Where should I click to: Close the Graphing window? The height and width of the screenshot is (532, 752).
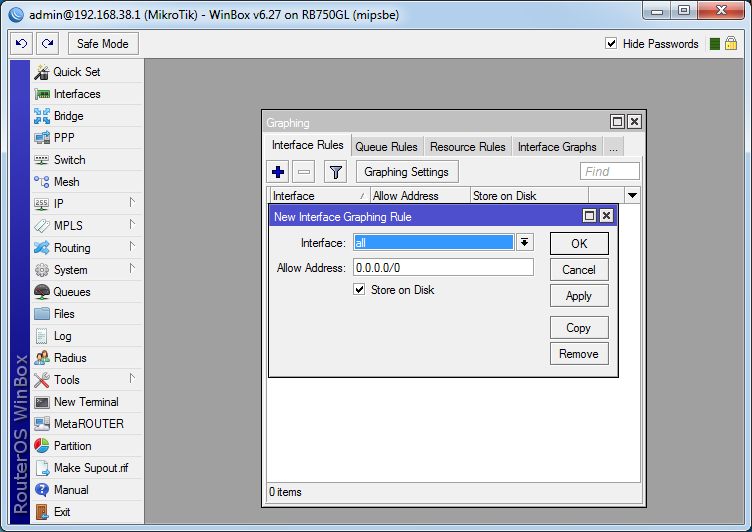pos(634,122)
